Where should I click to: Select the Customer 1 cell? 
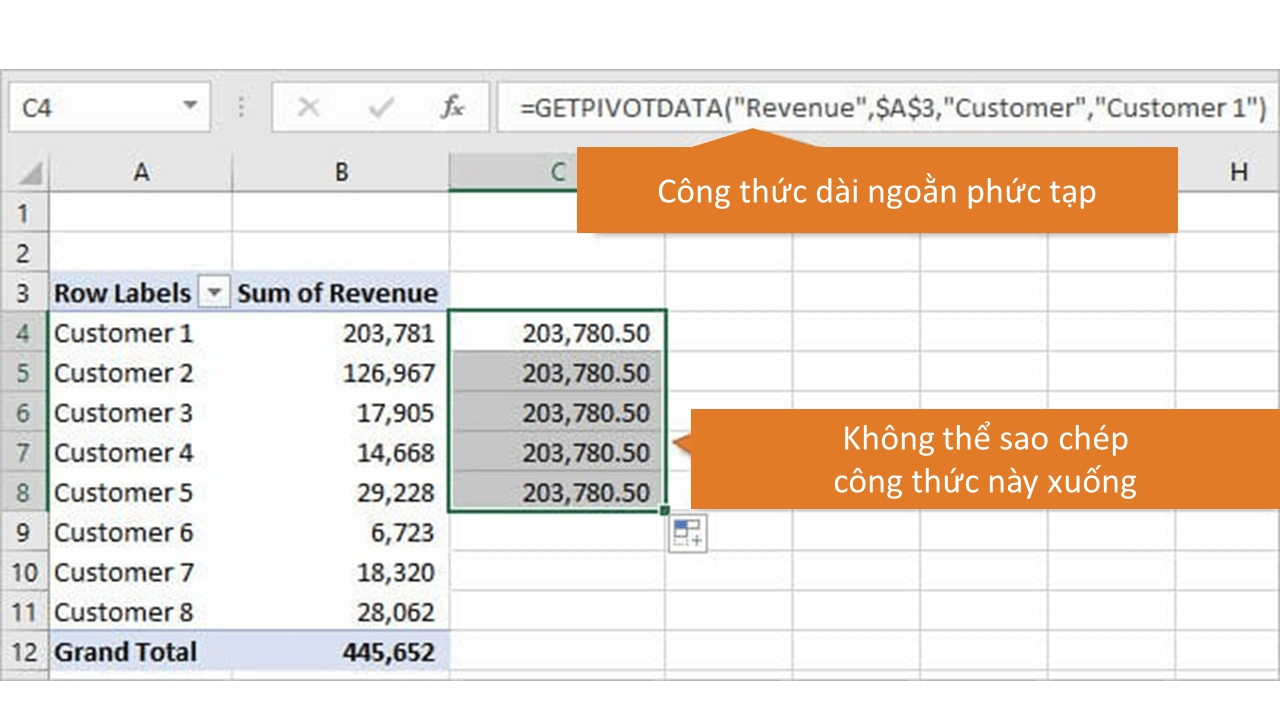point(141,333)
